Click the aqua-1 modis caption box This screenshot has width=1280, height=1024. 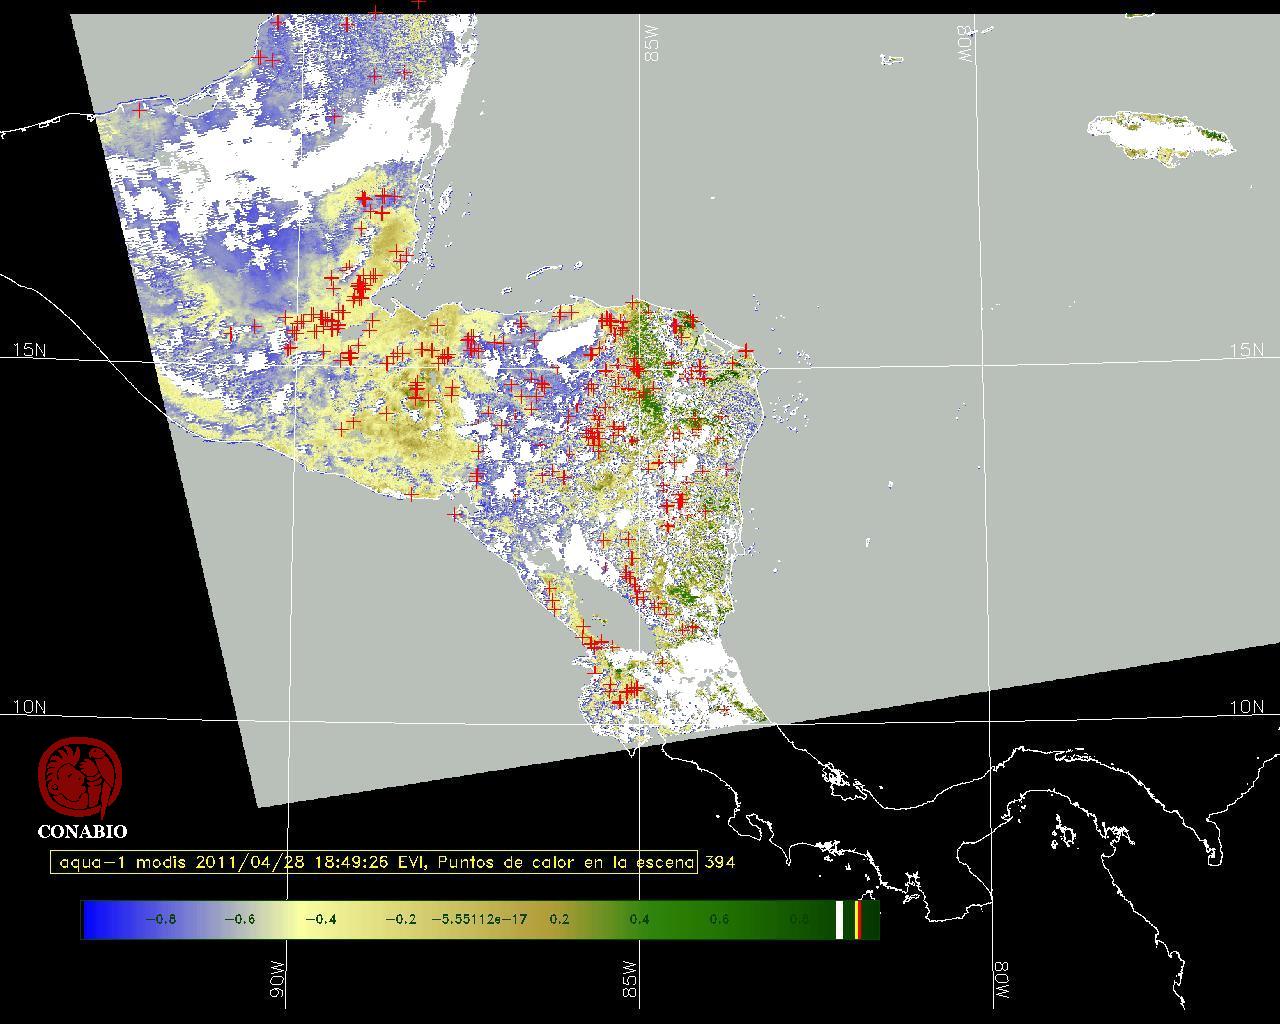tap(374, 862)
